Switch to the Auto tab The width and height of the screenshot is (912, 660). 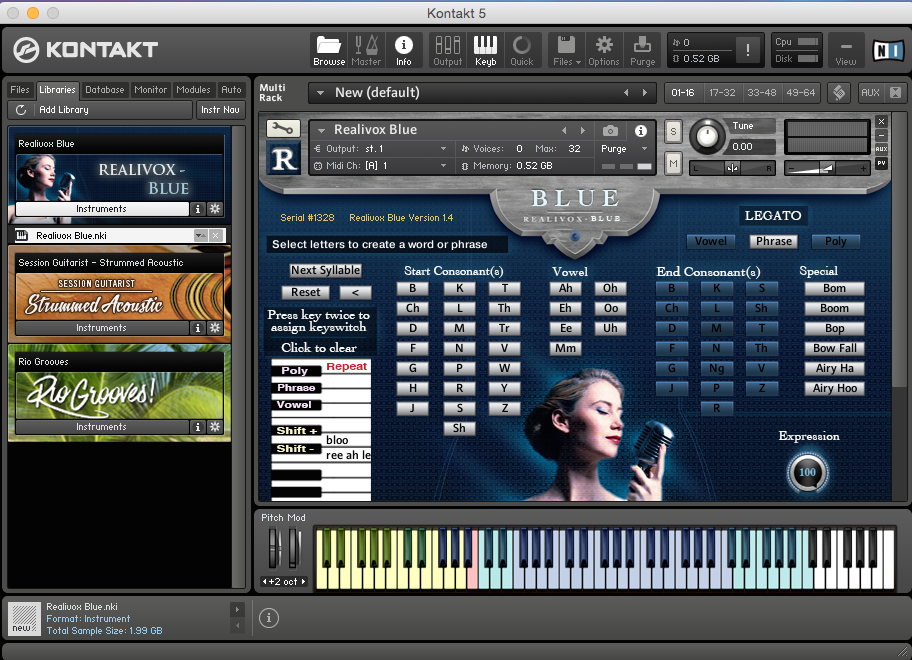231,90
